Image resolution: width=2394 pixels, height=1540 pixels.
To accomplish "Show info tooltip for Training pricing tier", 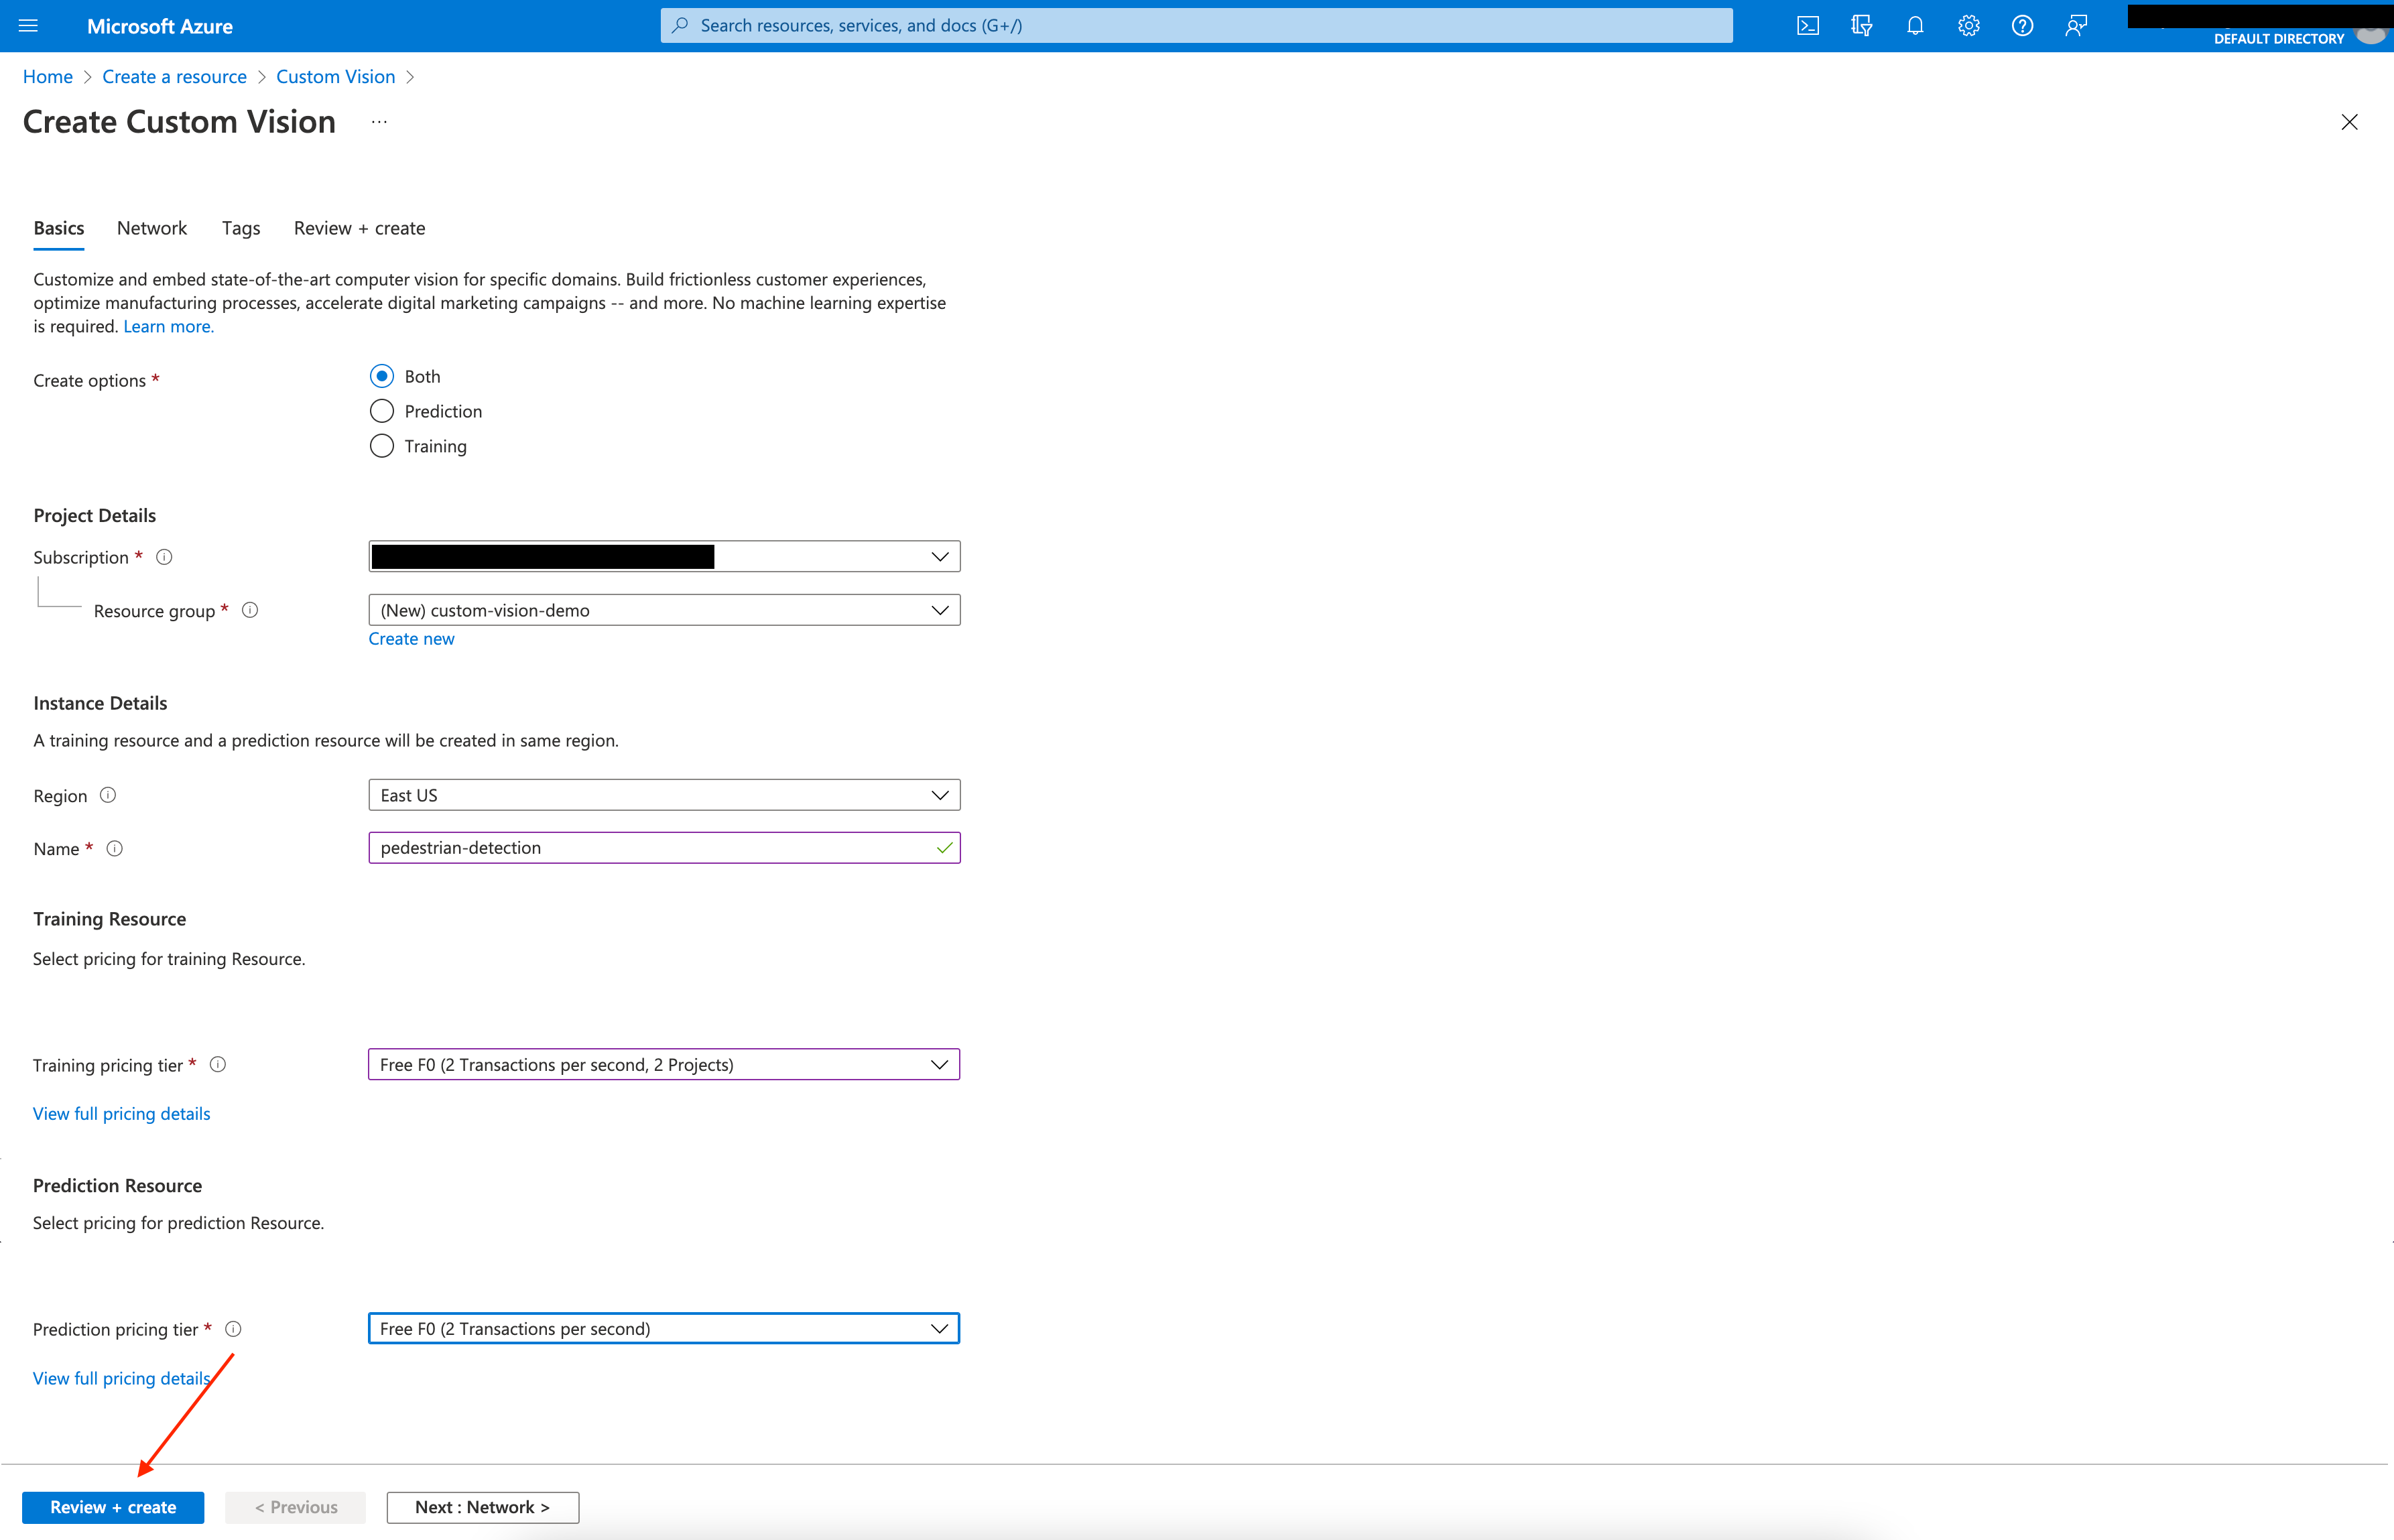I will 218,1064.
